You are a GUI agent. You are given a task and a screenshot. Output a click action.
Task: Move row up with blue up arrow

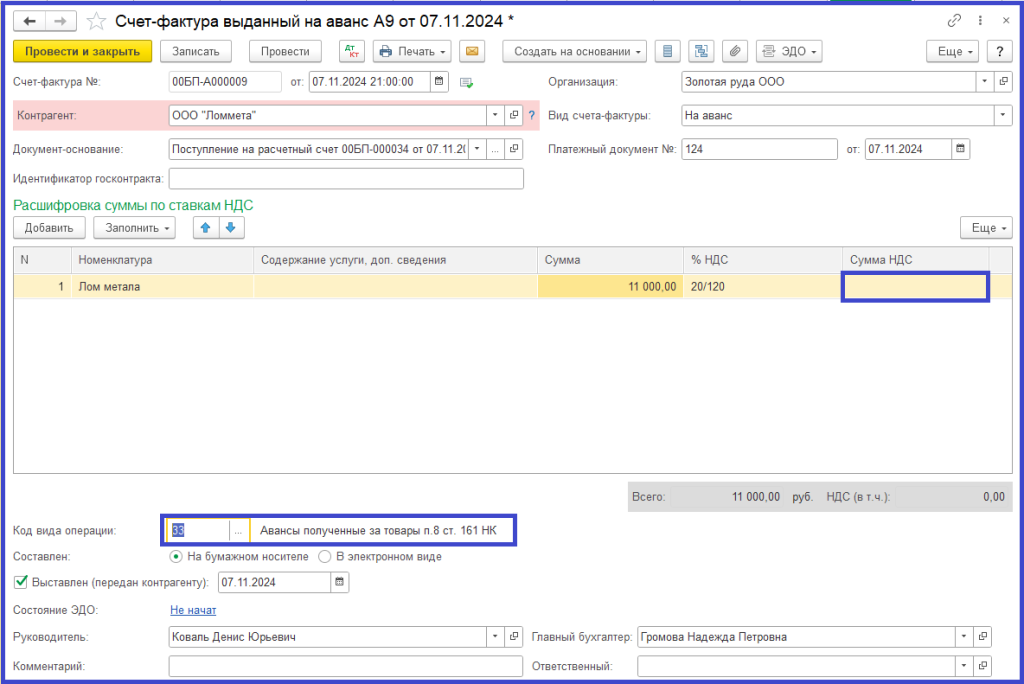coord(205,228)
